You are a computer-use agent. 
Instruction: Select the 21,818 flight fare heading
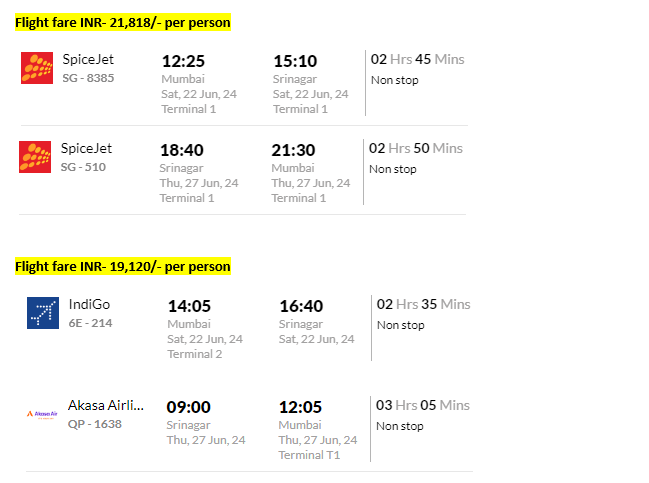(x=123, y=22)
